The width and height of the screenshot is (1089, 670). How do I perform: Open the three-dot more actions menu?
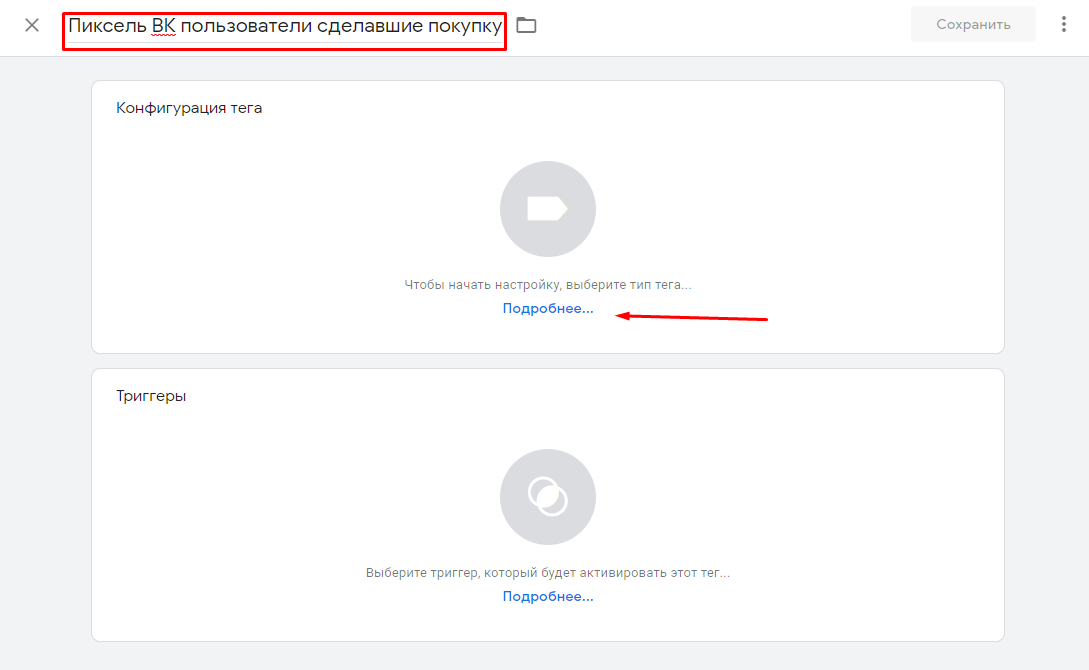[x=1063, y=25]
